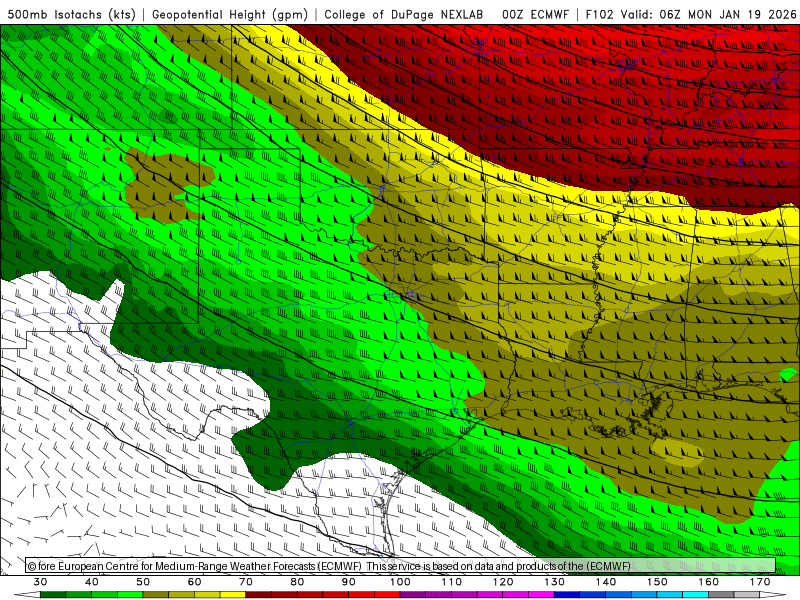Click the '120' value on the color scale
800x600 pixels.
click(x=503, y=582)
